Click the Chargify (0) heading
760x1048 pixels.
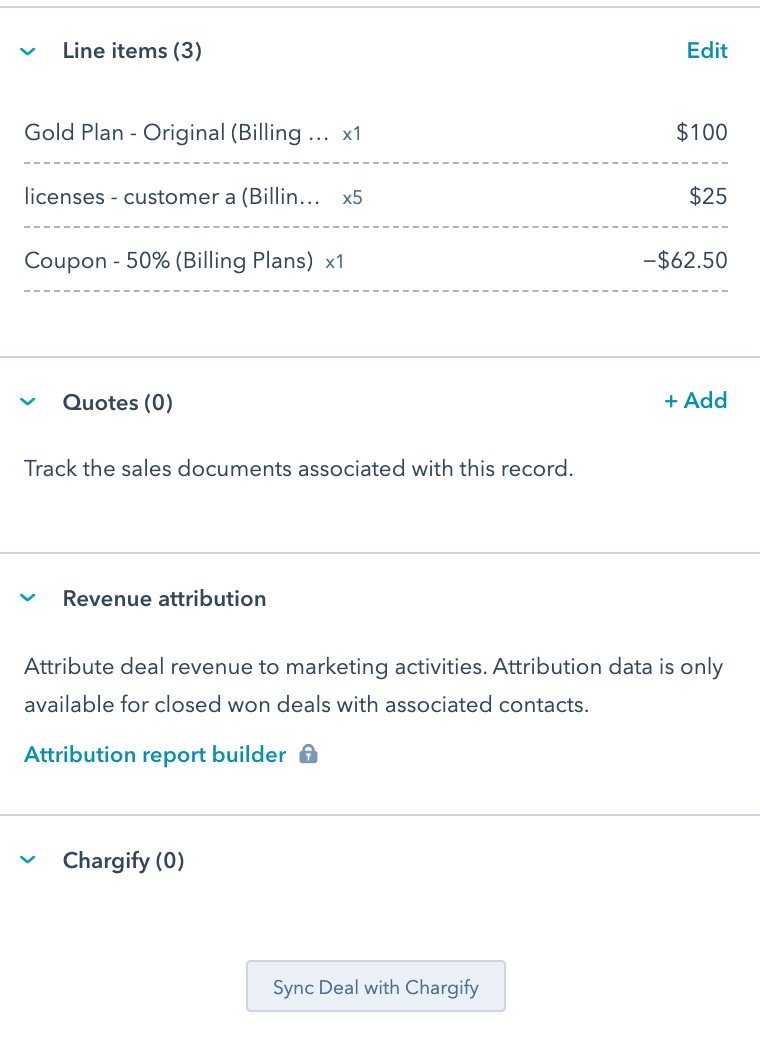click(124, 861)
